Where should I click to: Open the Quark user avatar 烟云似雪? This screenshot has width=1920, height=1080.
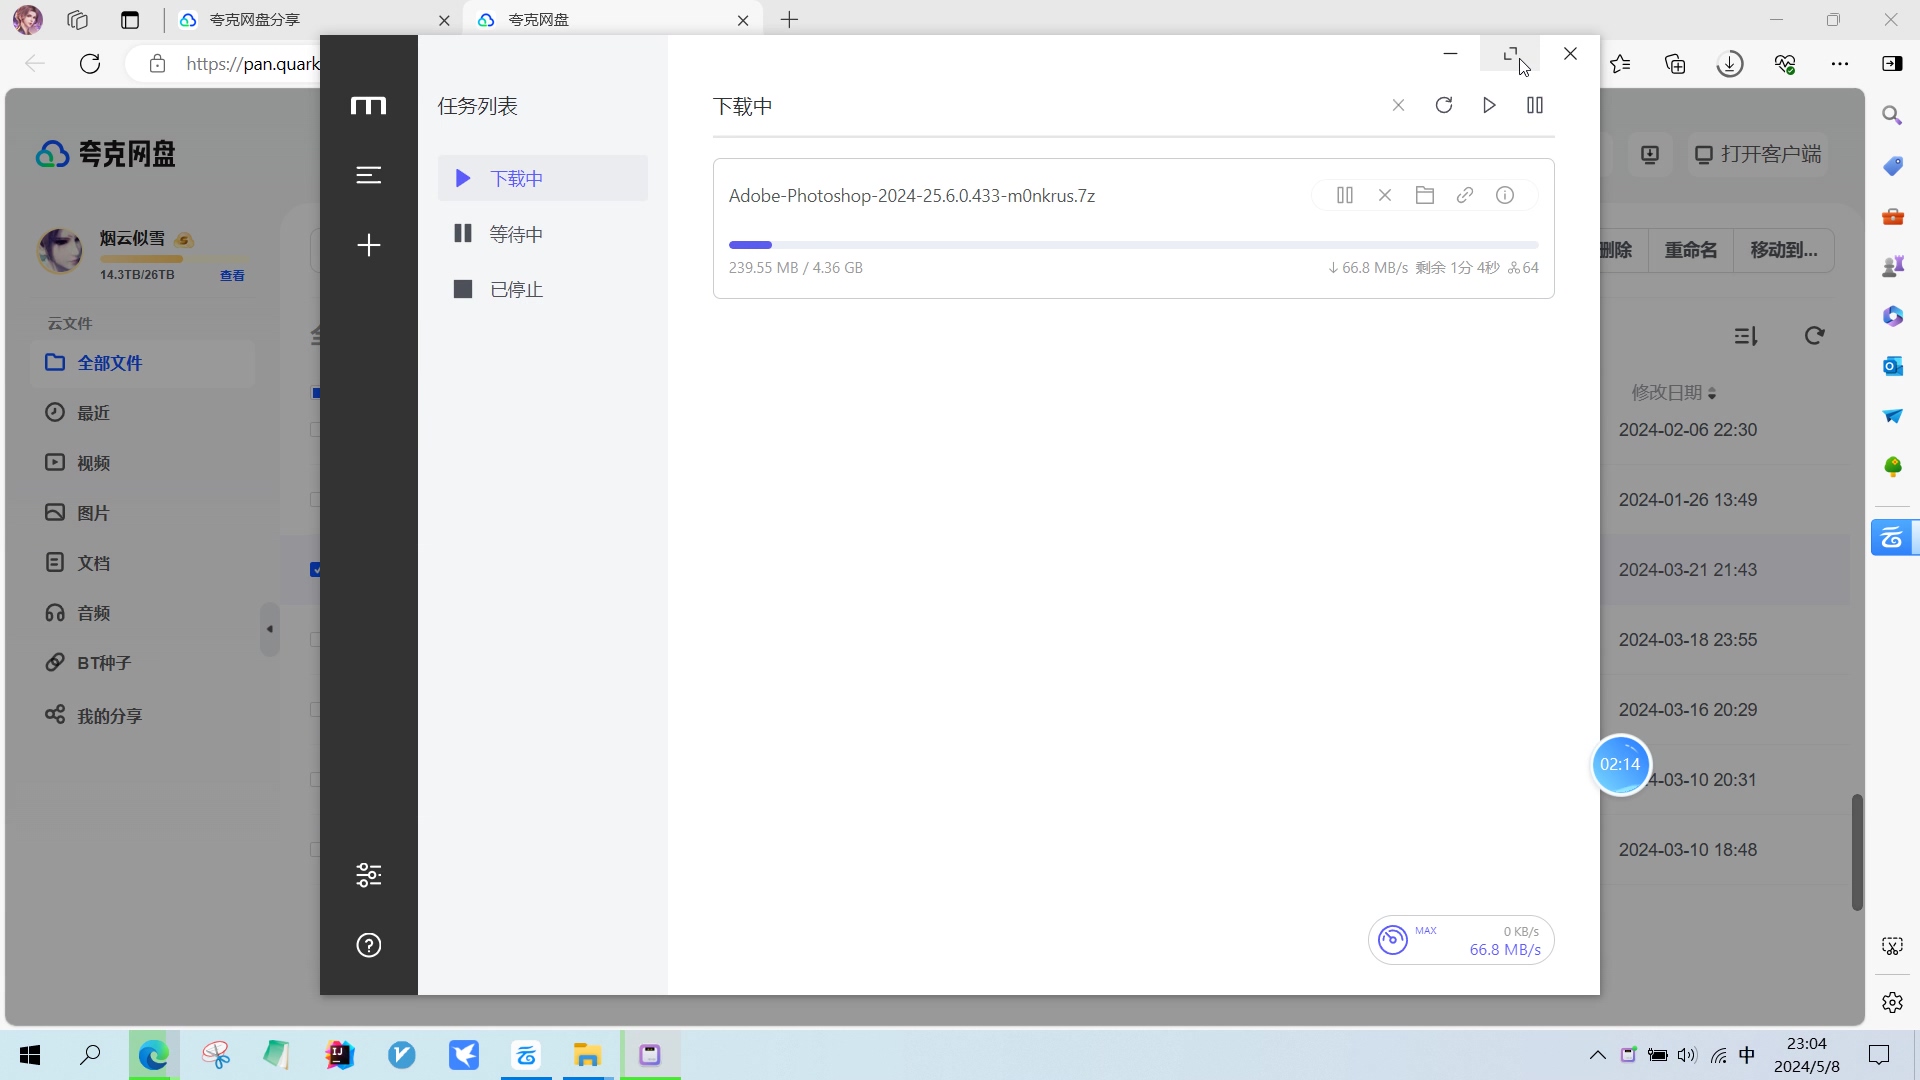[x=60, y=250]
